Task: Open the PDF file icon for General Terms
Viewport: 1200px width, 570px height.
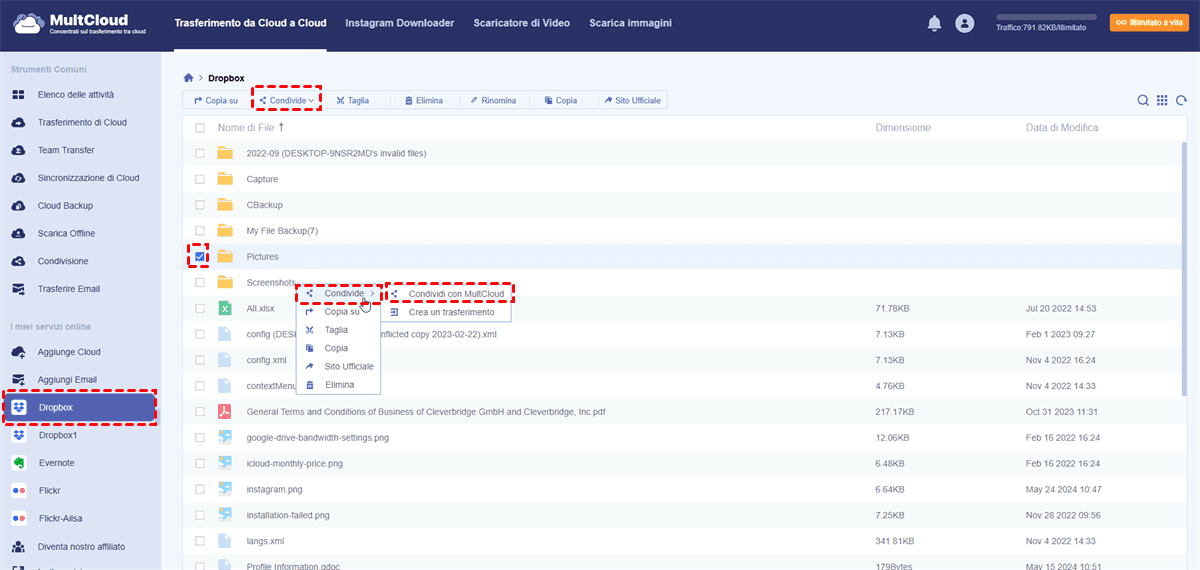Action: pos(225,411)
